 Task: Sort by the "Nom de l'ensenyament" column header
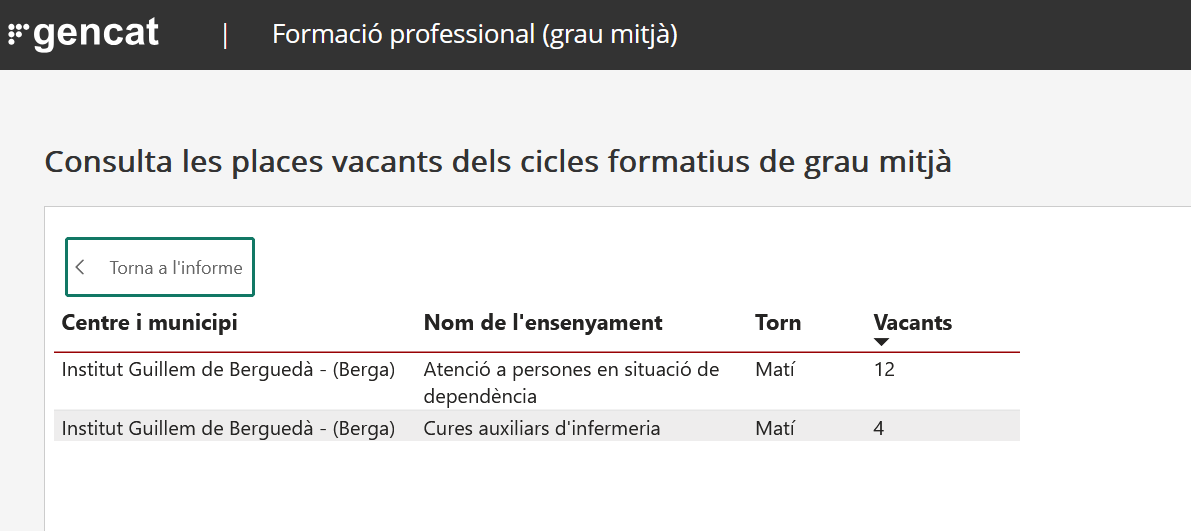543,322
